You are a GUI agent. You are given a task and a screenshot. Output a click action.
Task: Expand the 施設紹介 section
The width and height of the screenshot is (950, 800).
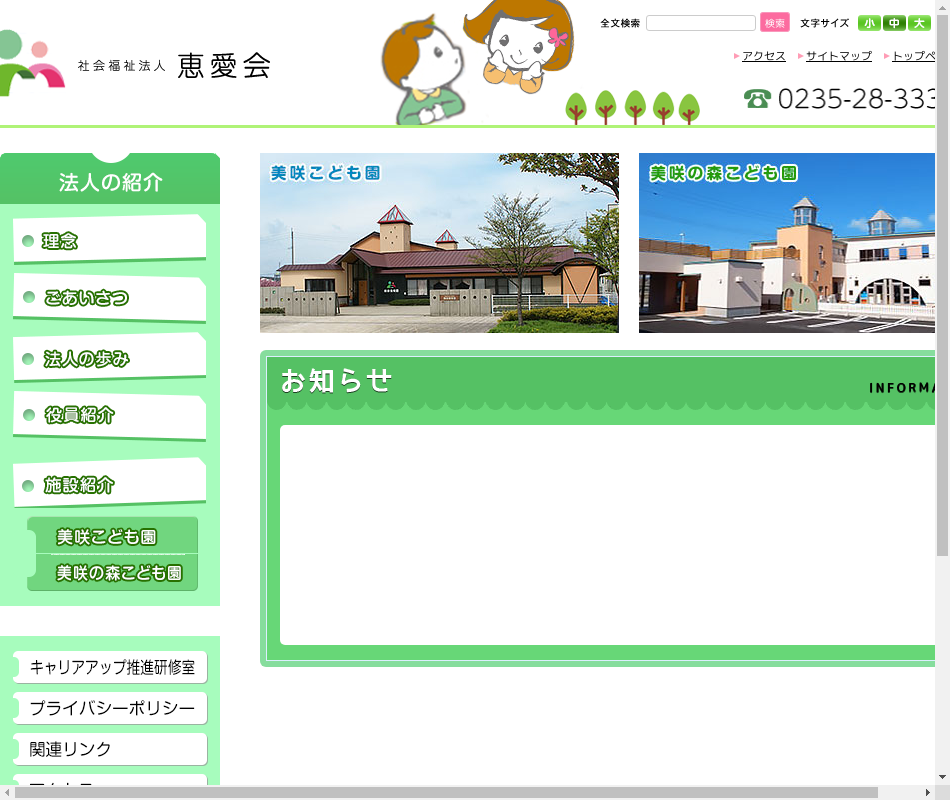tap(108, 485)
